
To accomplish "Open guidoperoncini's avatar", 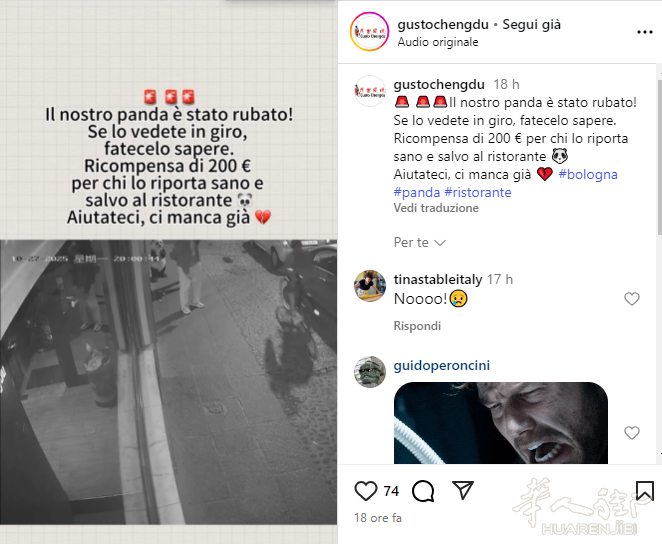I will pos(370,372).
